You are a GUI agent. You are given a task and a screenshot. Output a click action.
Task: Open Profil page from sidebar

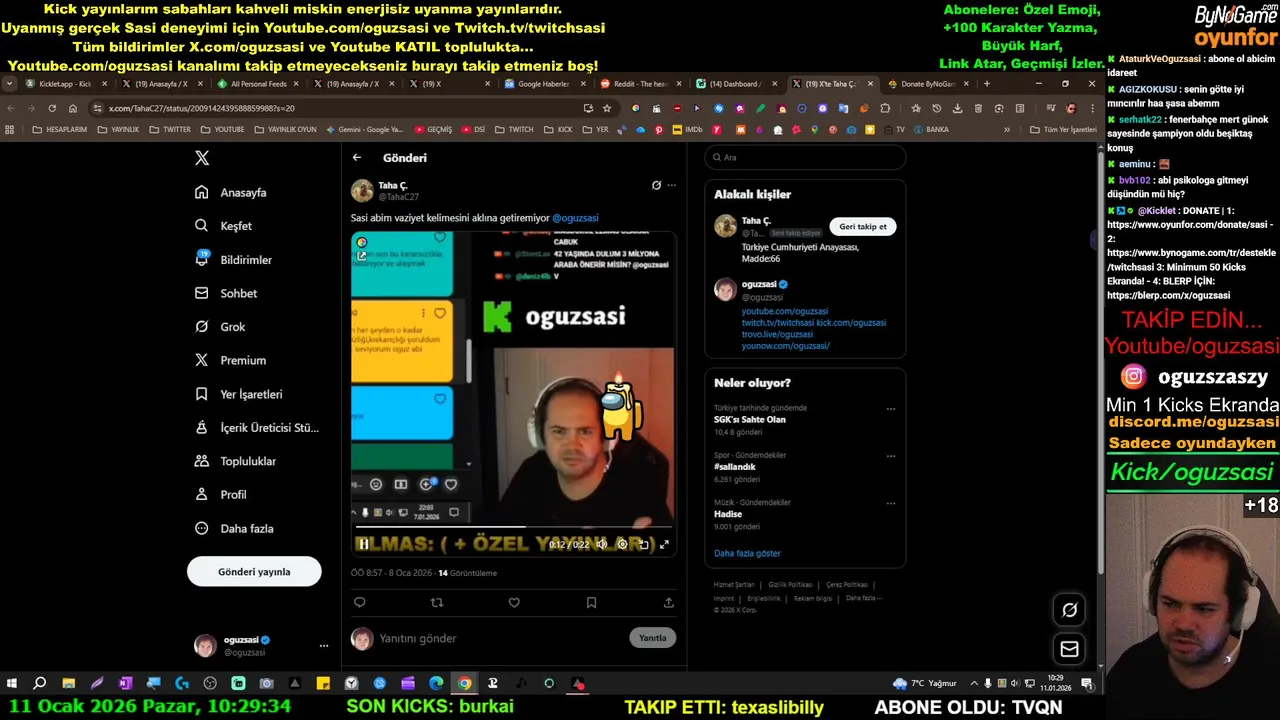tap(220, 495)
